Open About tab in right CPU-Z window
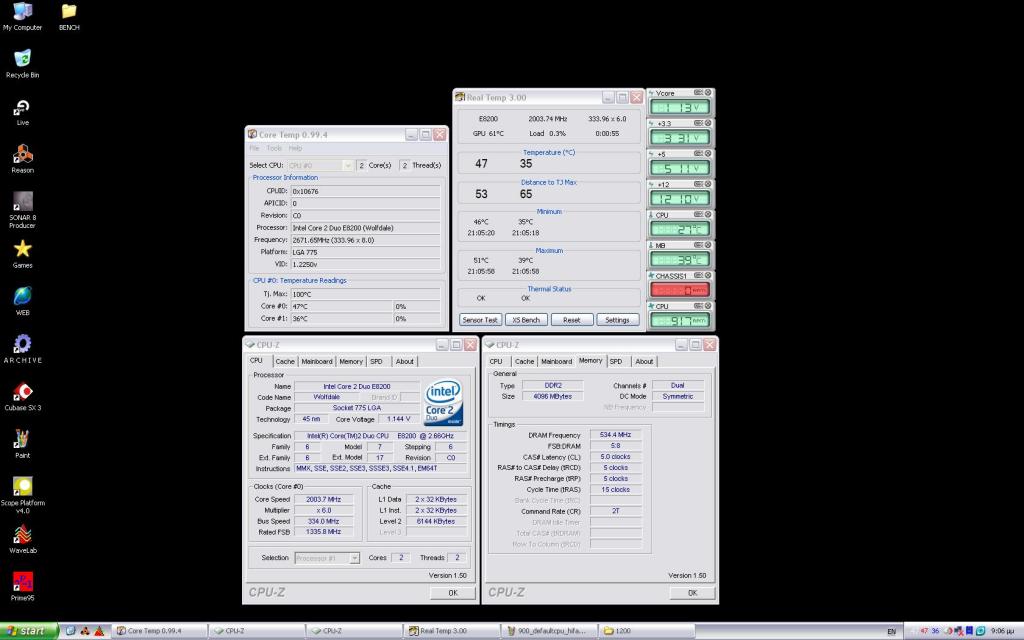1024x640 pixels. 644,361
